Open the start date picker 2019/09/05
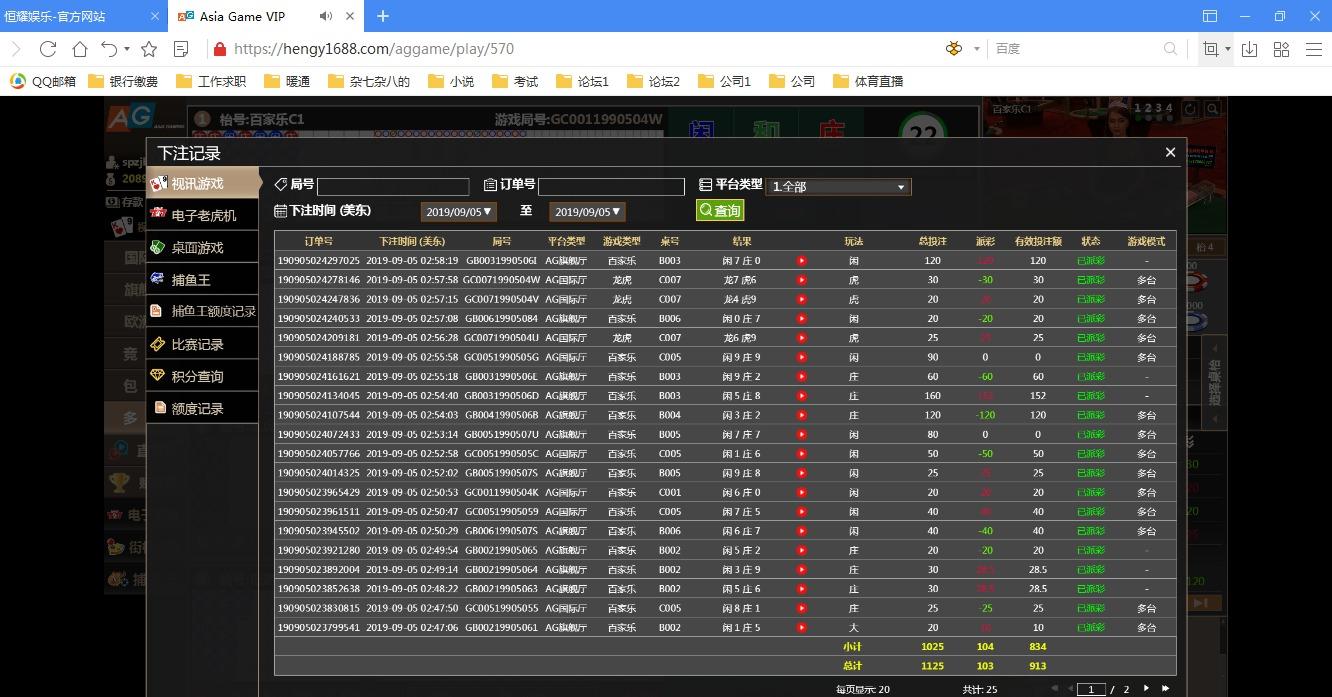Screen dimensions: 1332x697 click(459, 212)
